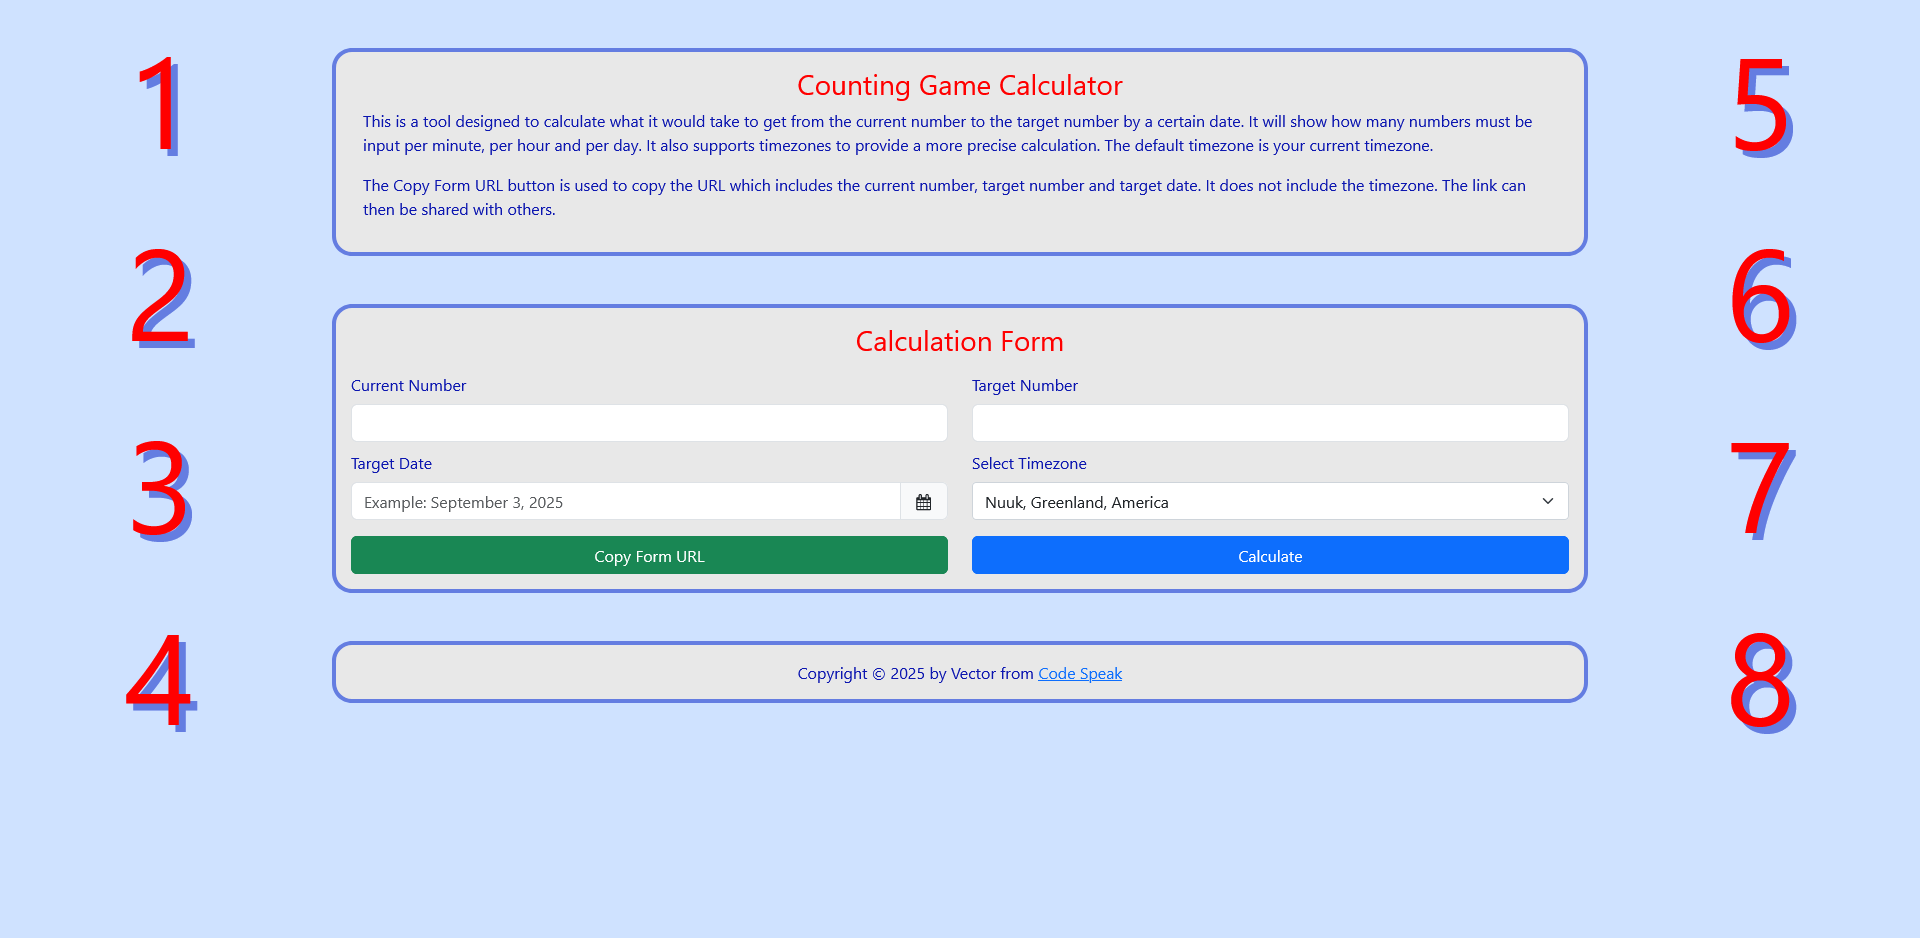Click the Current Number input field
1920x938 pixels.
tap(649, 423)
